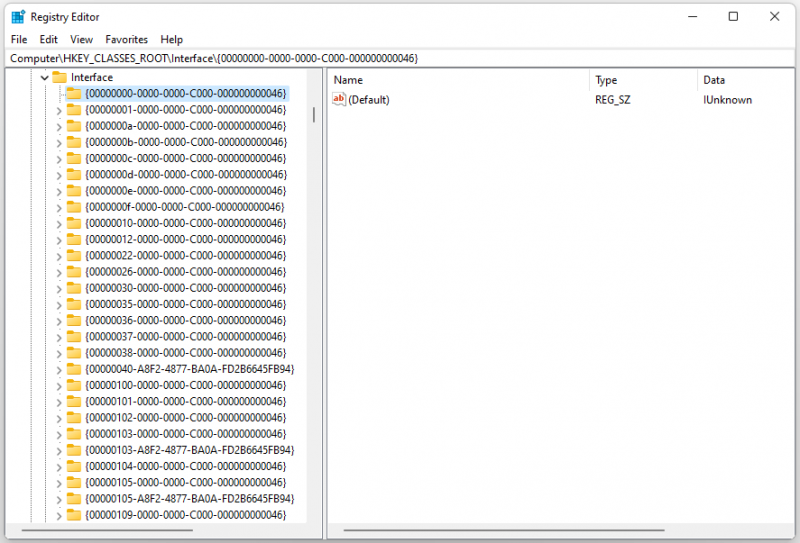This screenshot has width=800, height=543.
Task: Click folder icon of {00000101-0000-0000-C000-000000000046}
Action: 74,401
